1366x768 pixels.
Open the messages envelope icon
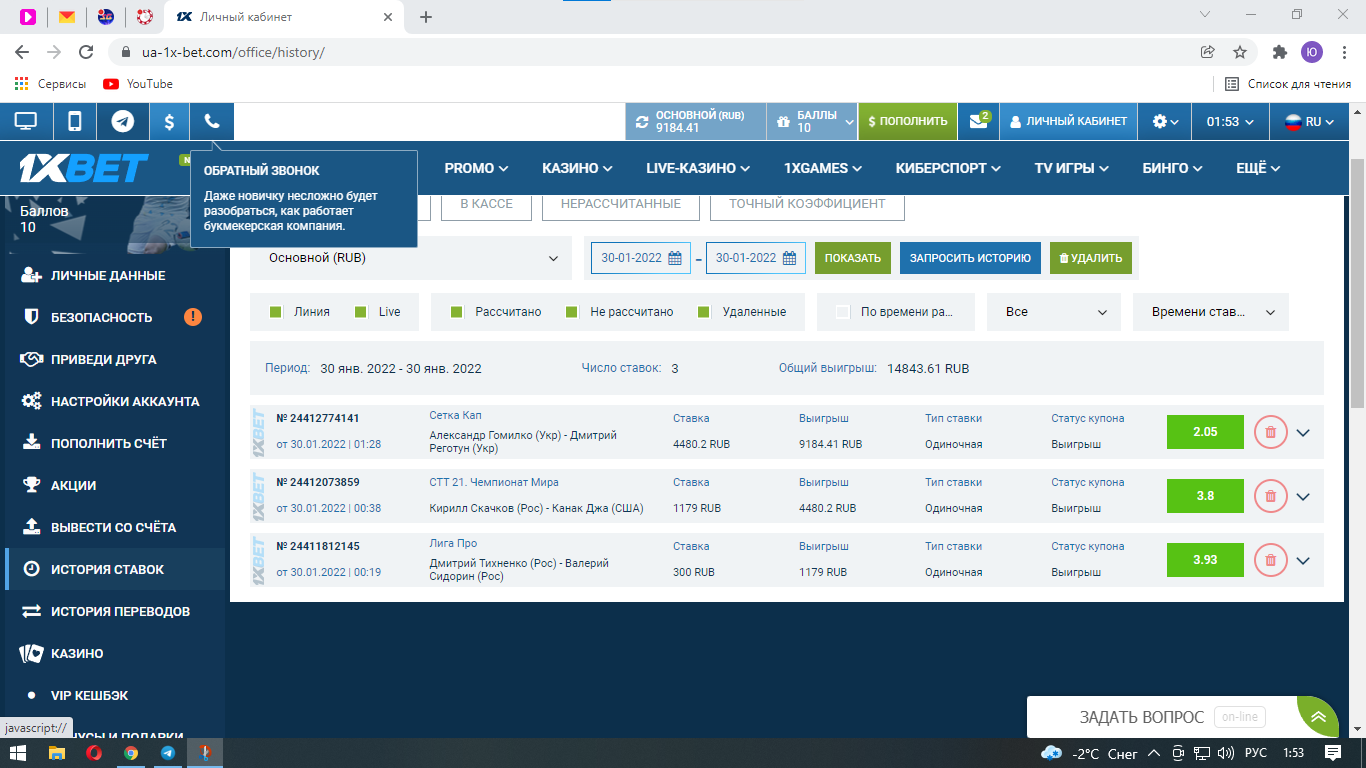coord(978,122)
